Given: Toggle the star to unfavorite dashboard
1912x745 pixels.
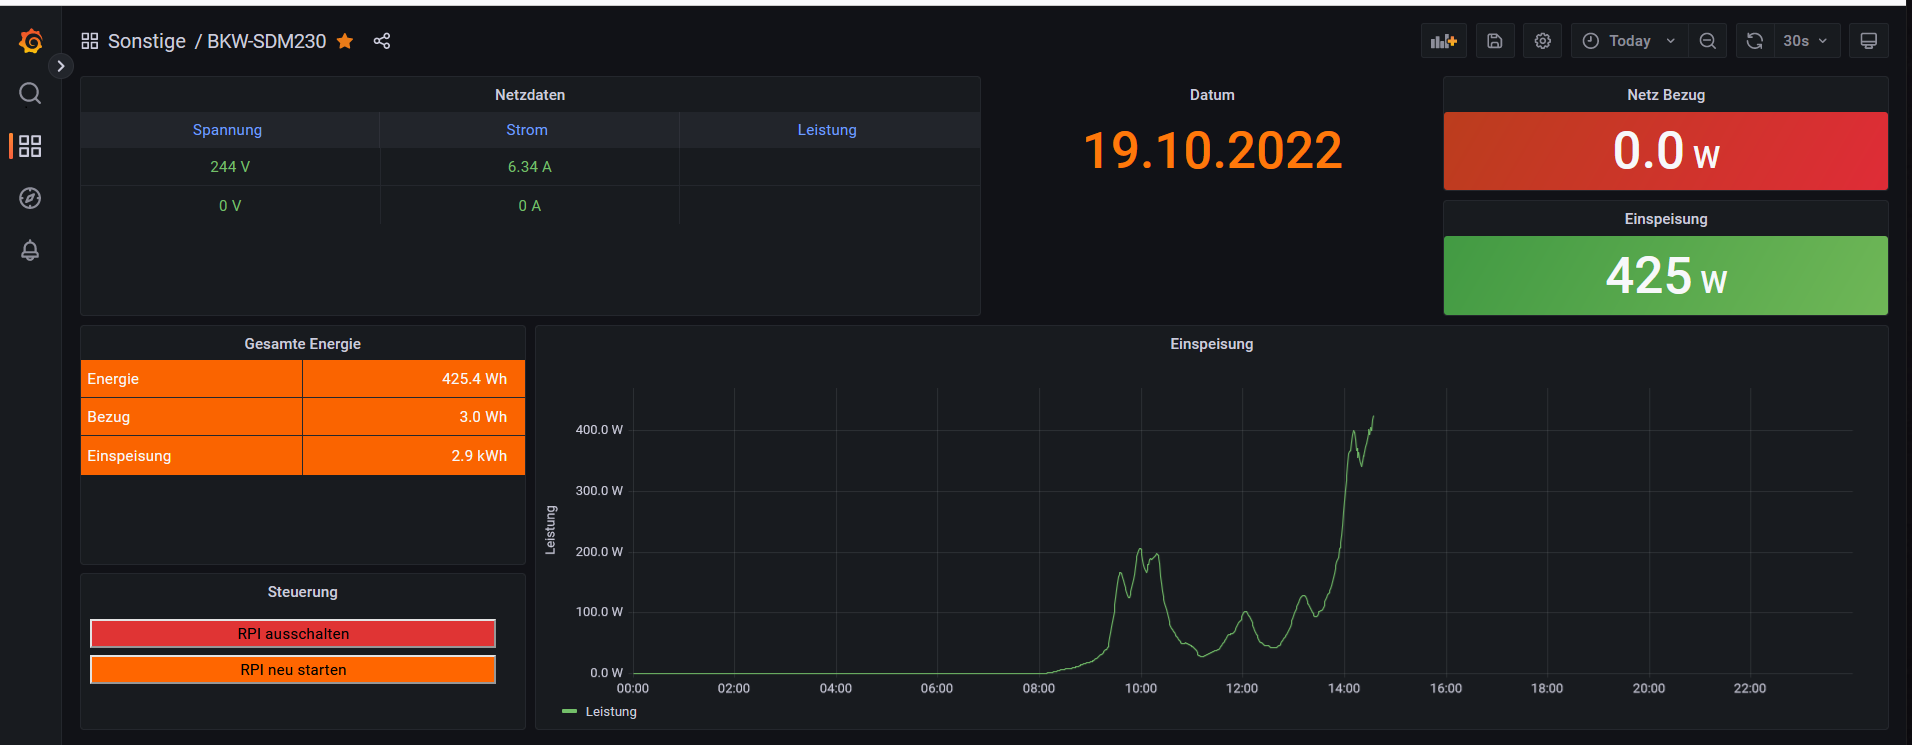Looking at the screenshot, I should [345, 41].
